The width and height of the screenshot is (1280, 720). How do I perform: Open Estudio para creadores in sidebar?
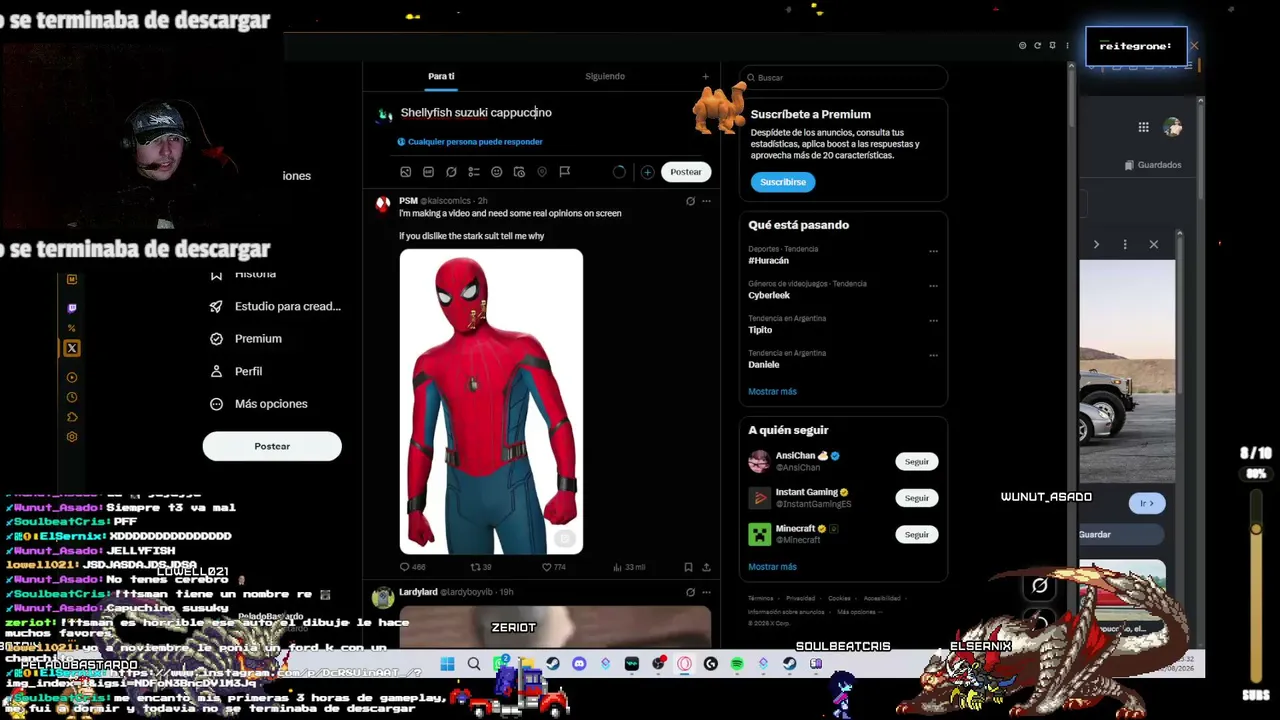276,306
